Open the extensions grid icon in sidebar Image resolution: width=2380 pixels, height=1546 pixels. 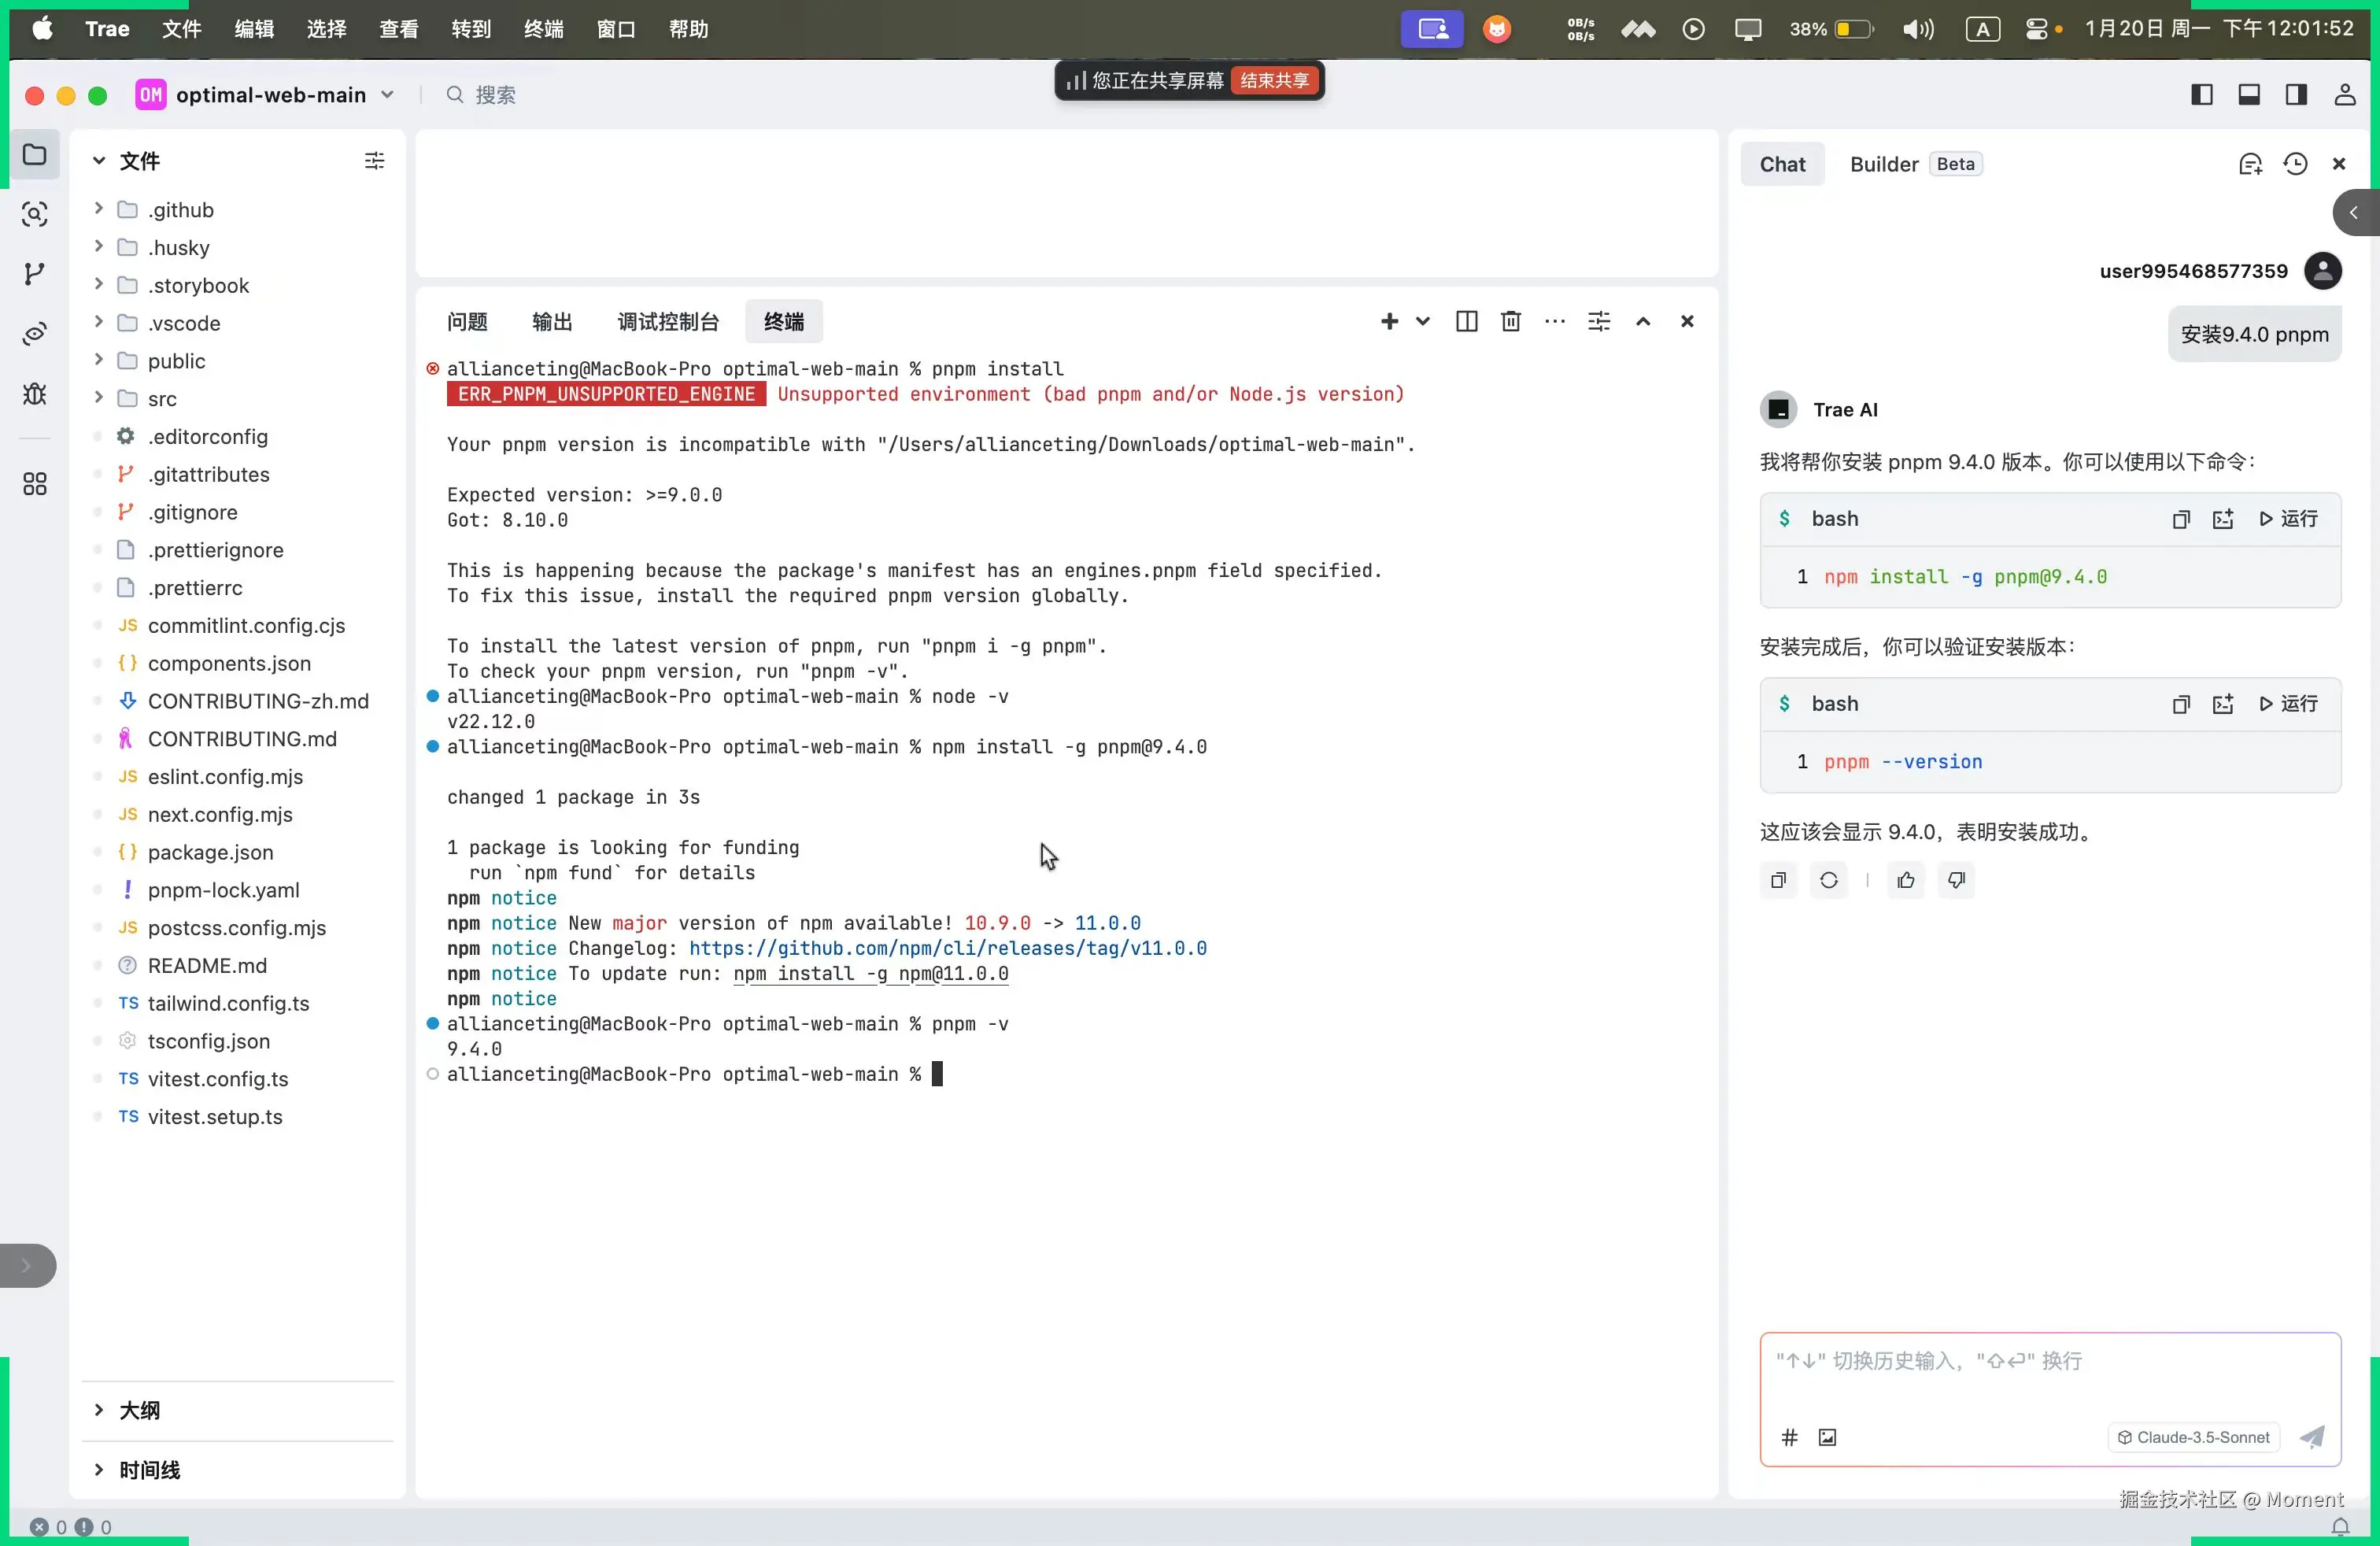pos(34,484)
